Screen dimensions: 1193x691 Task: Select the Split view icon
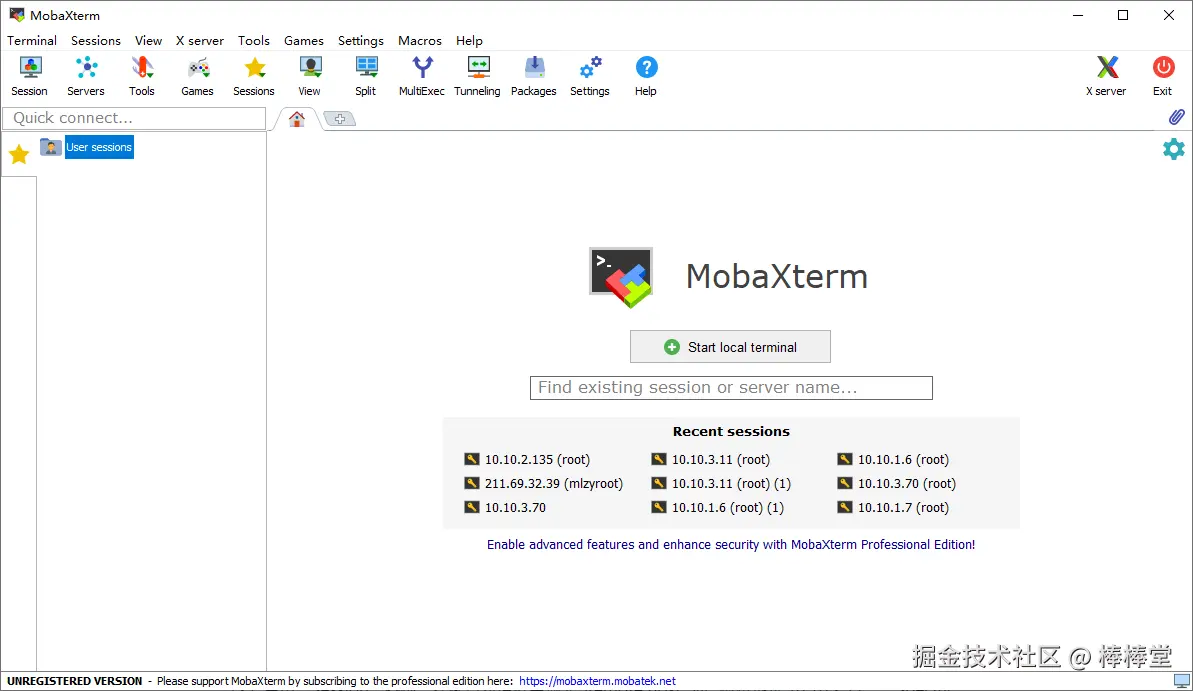(x=366, y=76)
